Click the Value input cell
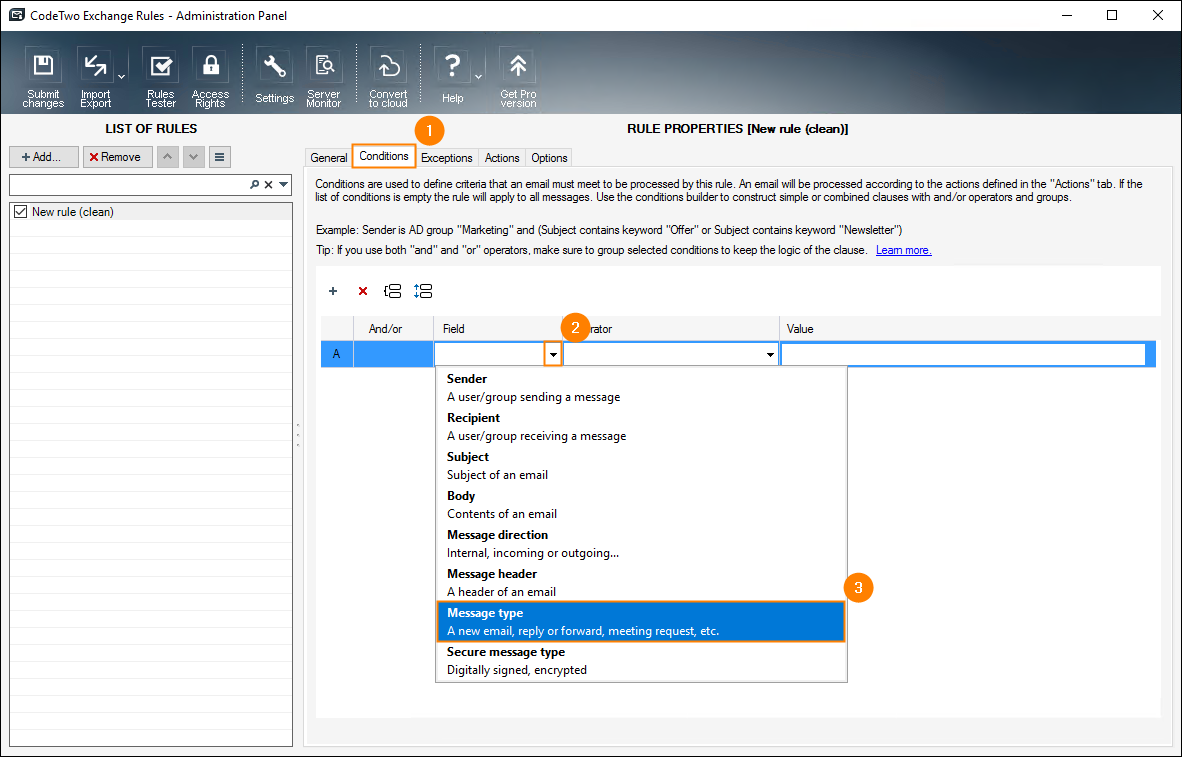Screen dimensions: 1182x757 click(963, 354)
